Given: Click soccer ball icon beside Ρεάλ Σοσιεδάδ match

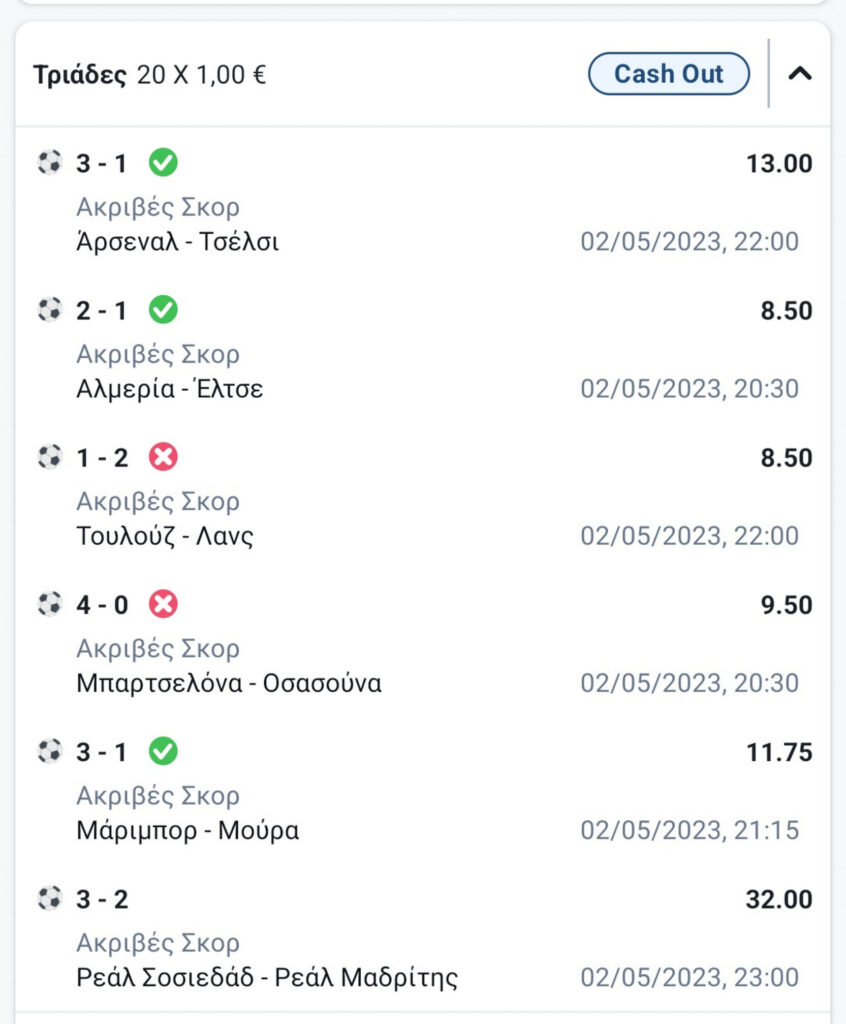Looking at the screenshot, I should coord(49,898).
